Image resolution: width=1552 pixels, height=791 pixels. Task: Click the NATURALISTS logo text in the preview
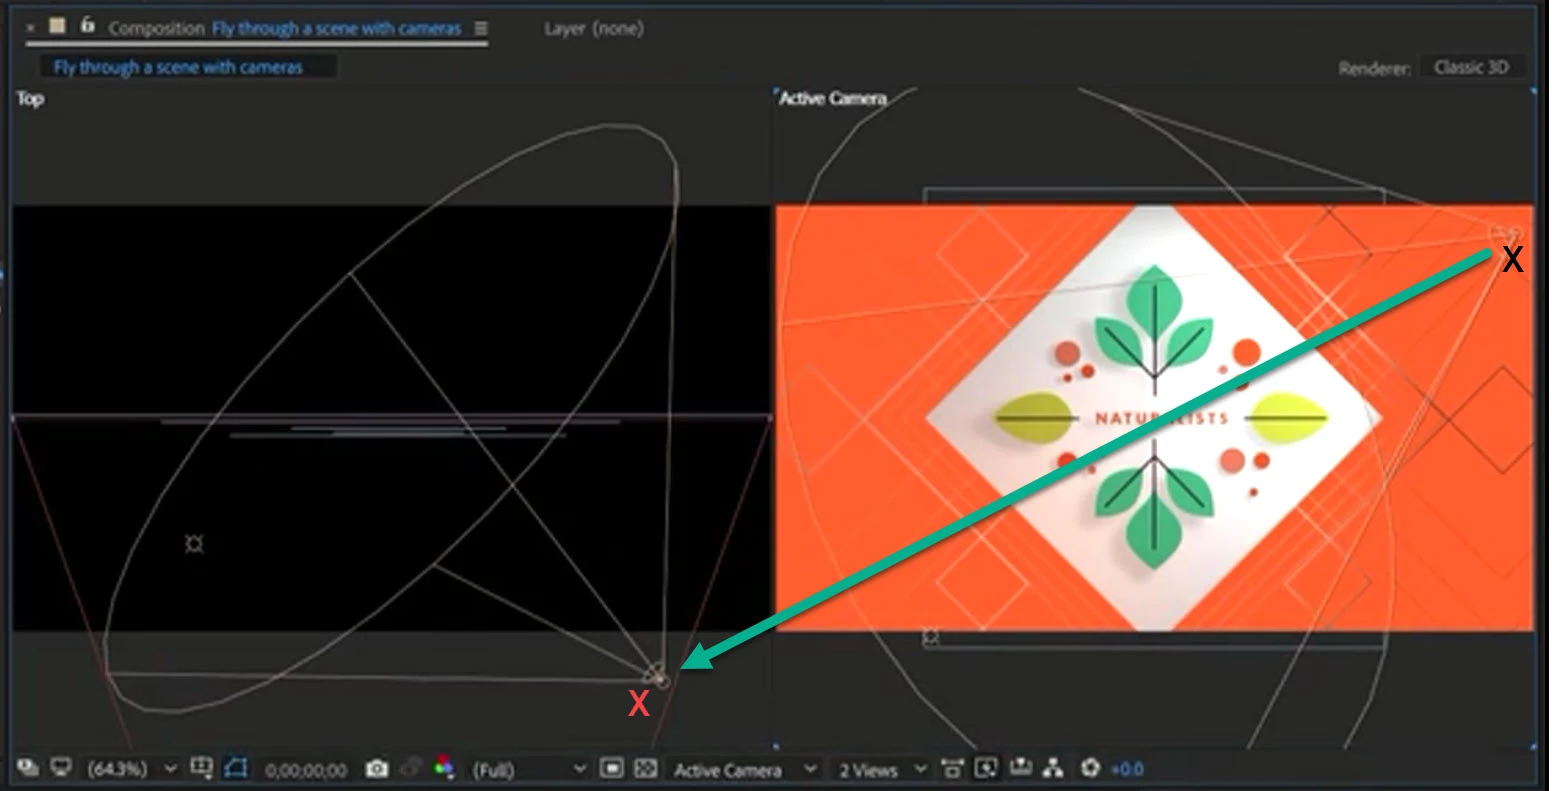click(1161, 418)
